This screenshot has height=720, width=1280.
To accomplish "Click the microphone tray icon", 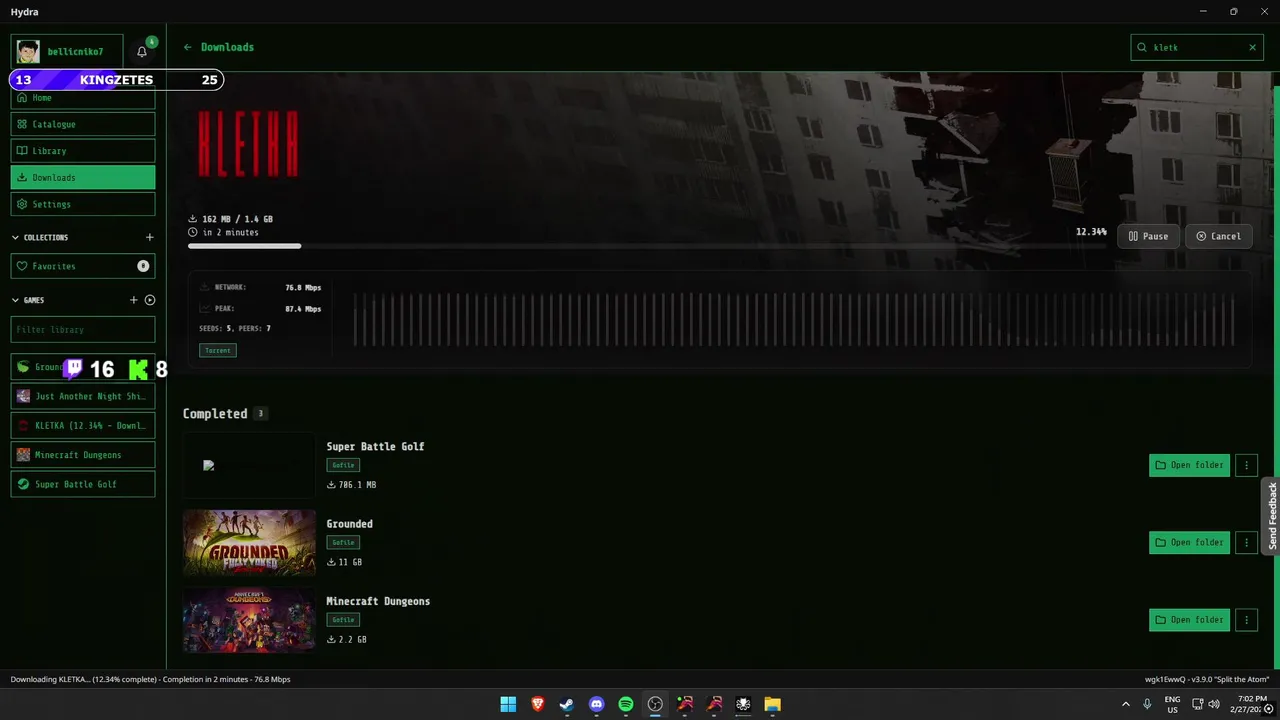I will (1147, 704).
